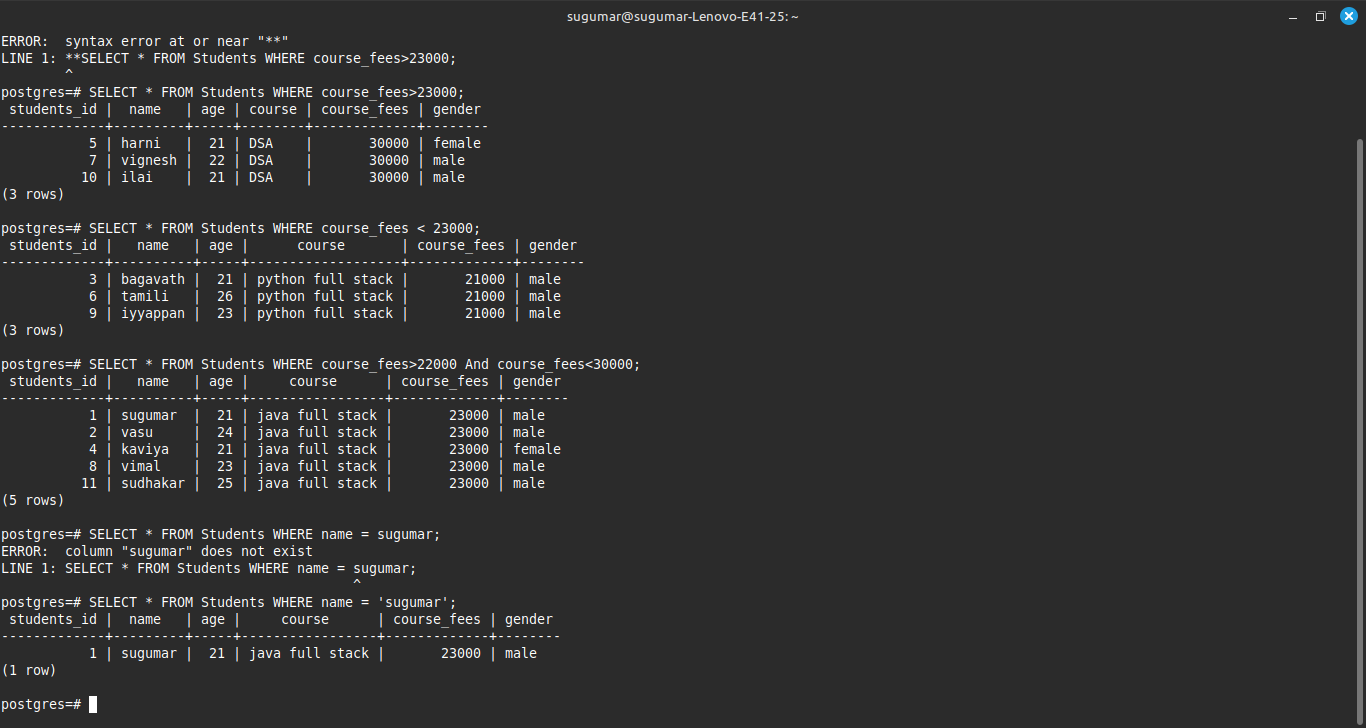Restore down the terminal window
This screenshot has width=1366, height=728.
(x=1320, y=16)
